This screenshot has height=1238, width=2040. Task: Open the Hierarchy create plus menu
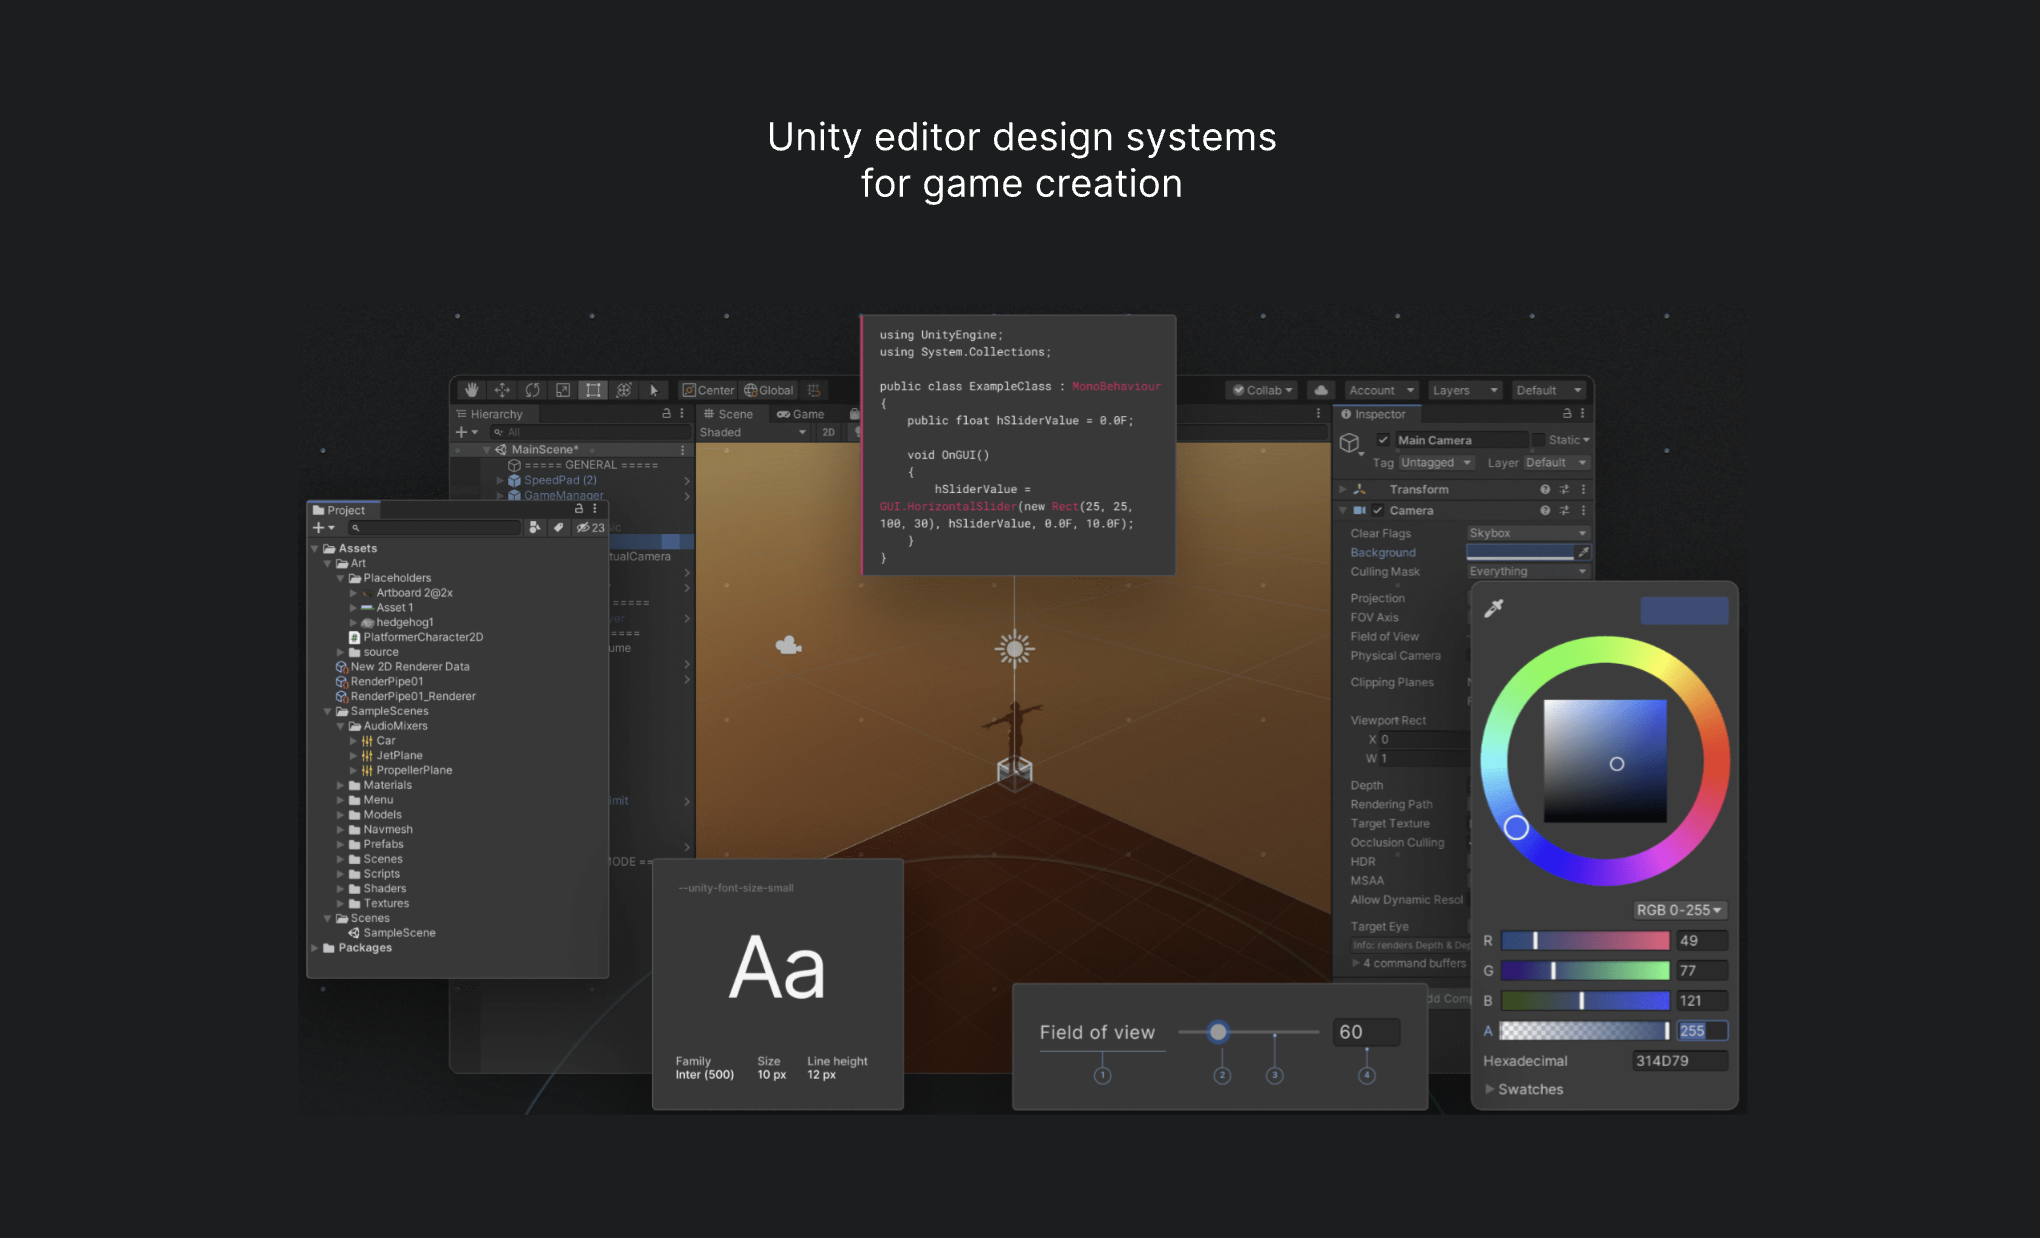tap(467, 432)
